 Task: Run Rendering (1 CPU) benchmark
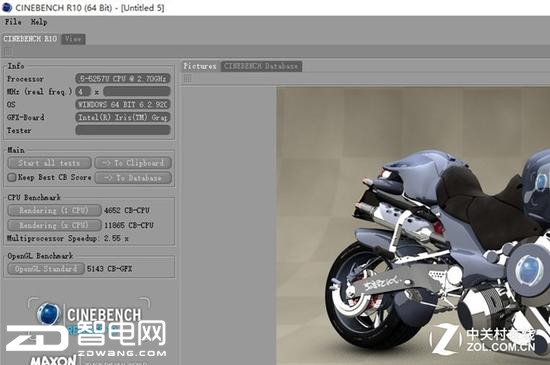(54, 210)
